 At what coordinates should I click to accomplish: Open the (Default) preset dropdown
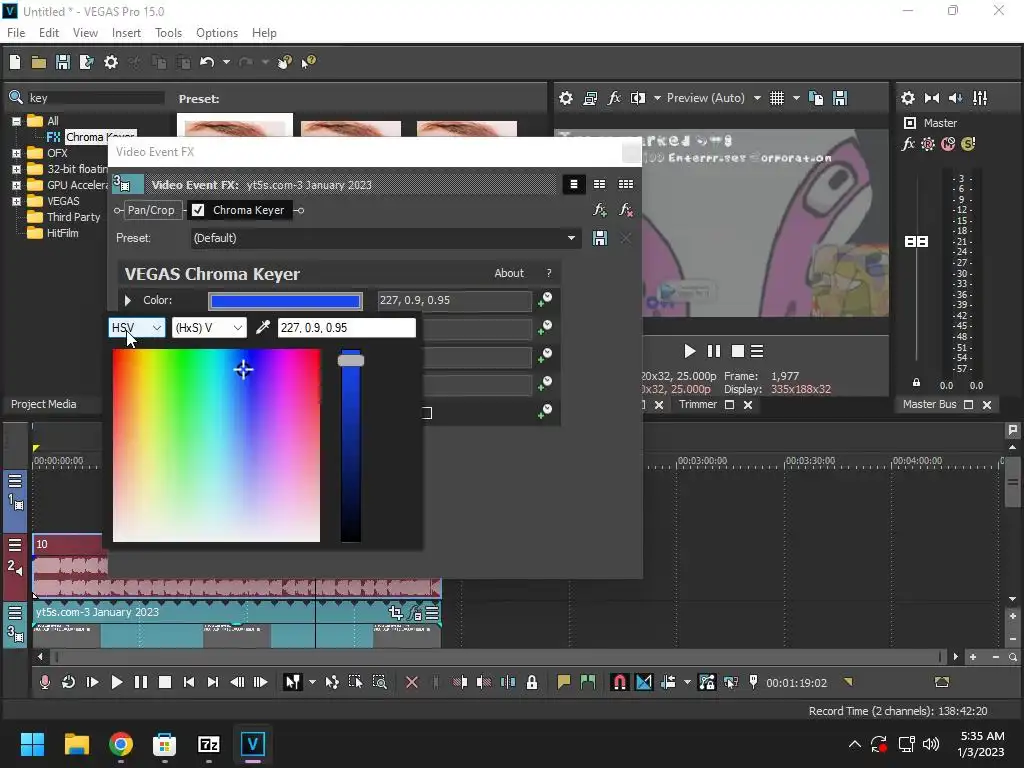click(x=385, y=238)
